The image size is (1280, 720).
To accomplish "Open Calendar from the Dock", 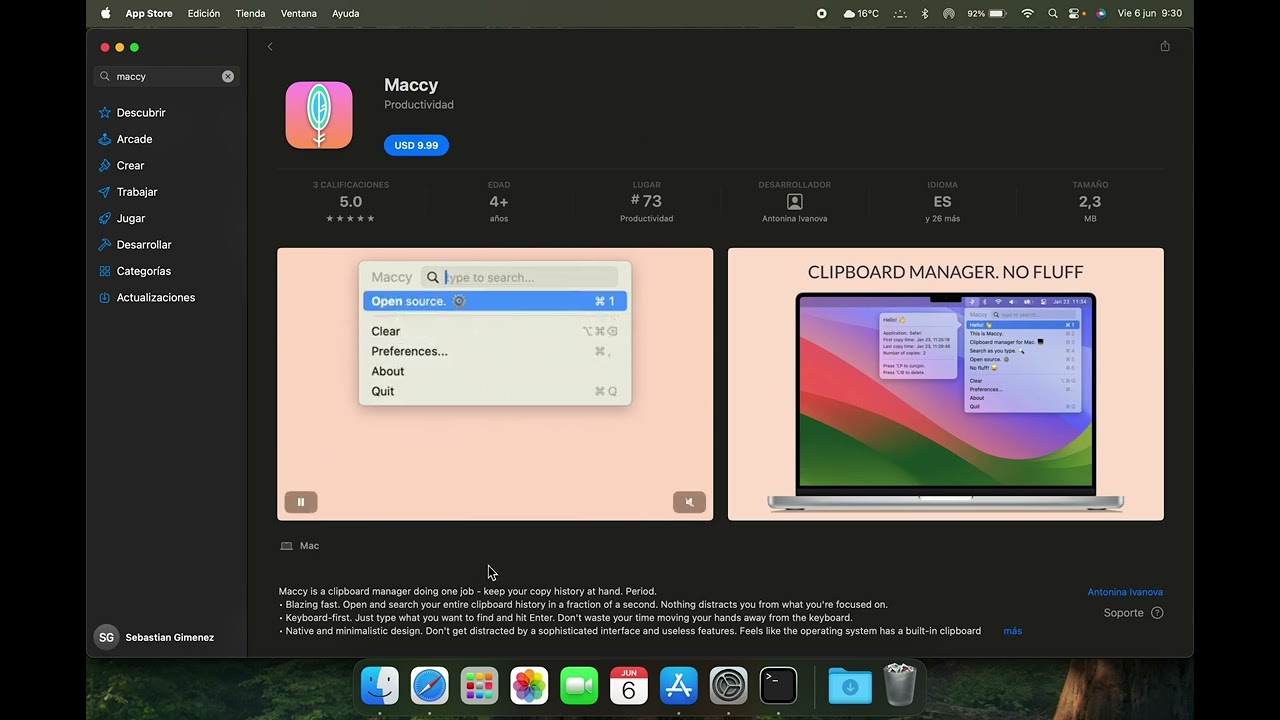I will pyautogui.click(x=629, y=686).
